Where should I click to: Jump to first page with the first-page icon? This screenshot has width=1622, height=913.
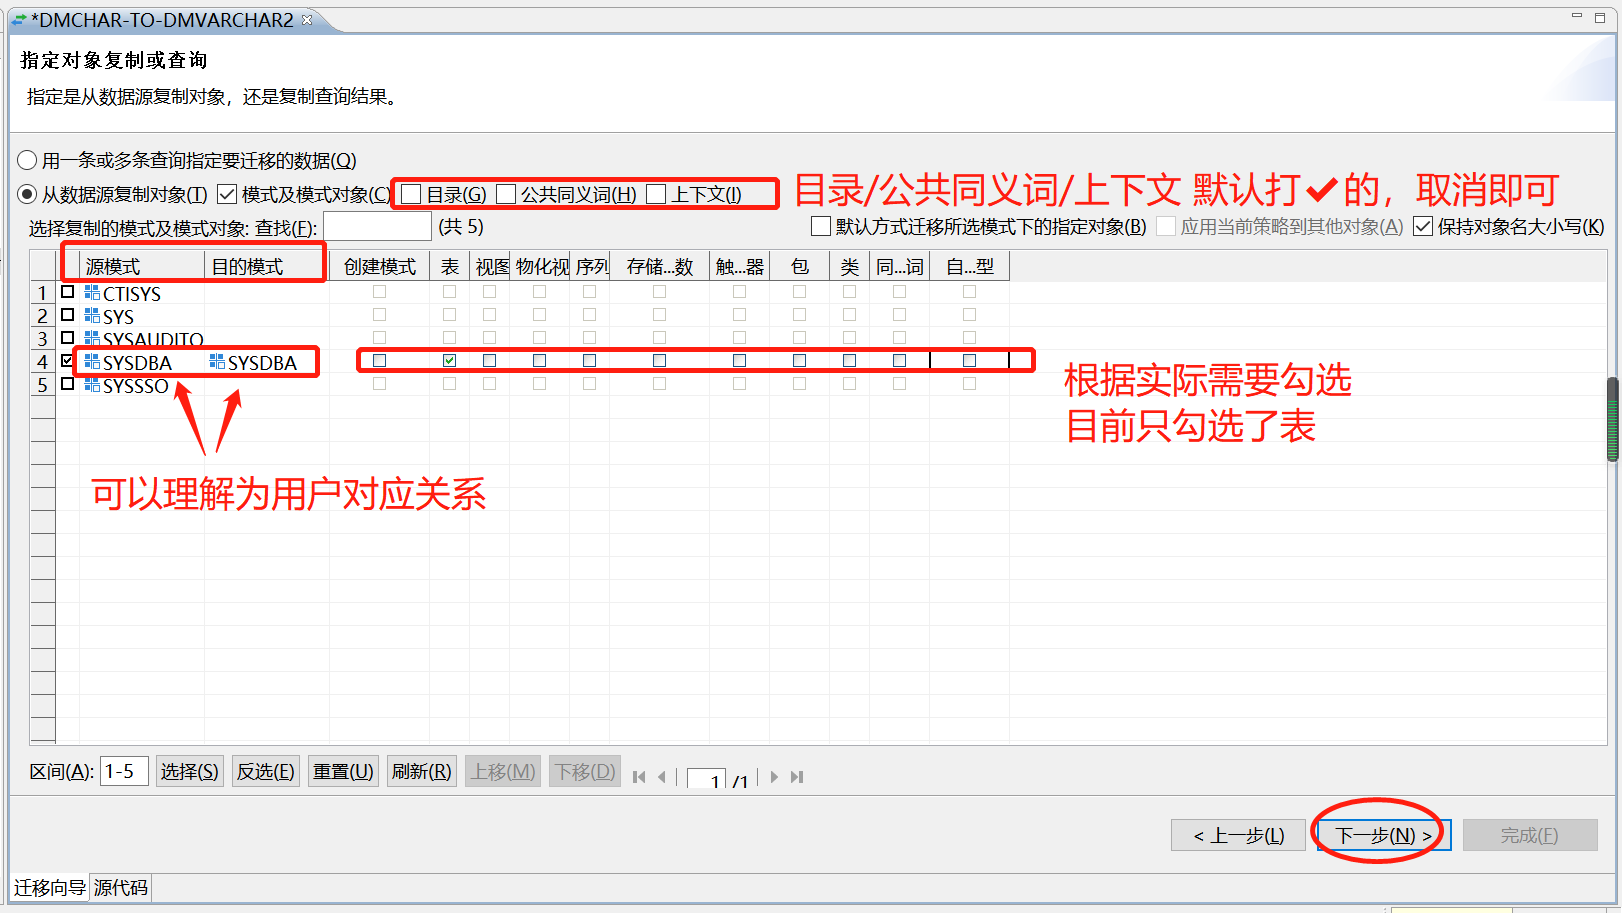pos(638,776)
